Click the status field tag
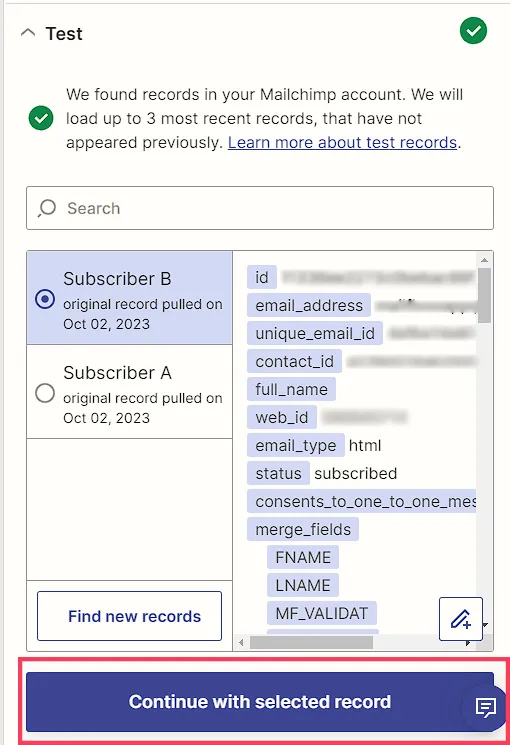The image size is (510, 745). 279,474
